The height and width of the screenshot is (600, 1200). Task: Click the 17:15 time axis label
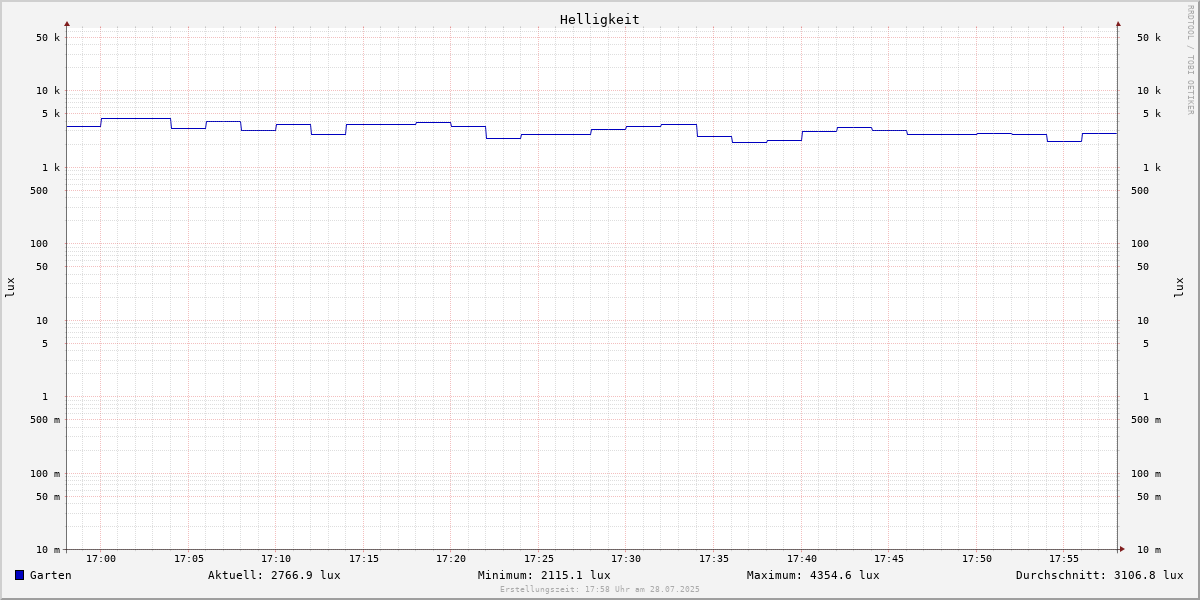pos(364,559)
